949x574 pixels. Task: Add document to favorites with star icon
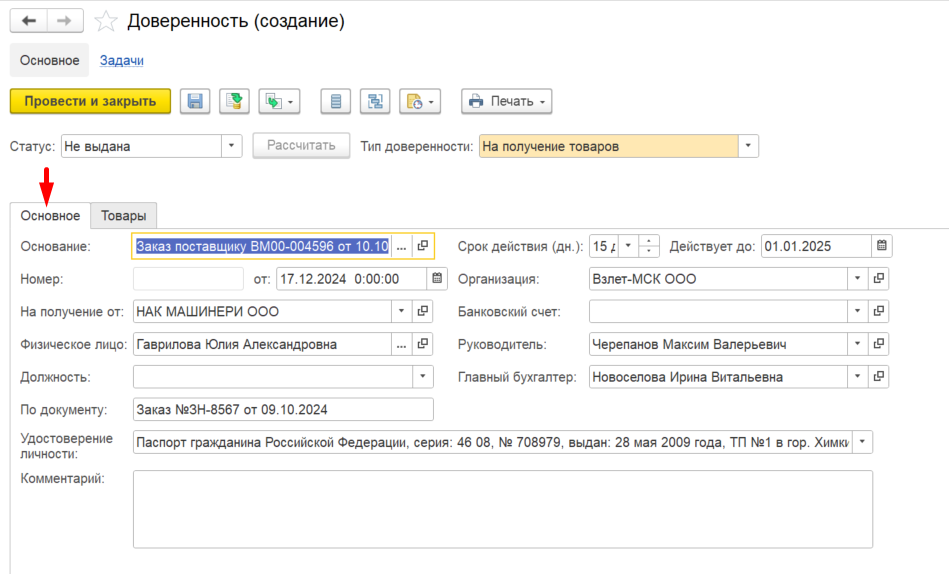(106, 21)
